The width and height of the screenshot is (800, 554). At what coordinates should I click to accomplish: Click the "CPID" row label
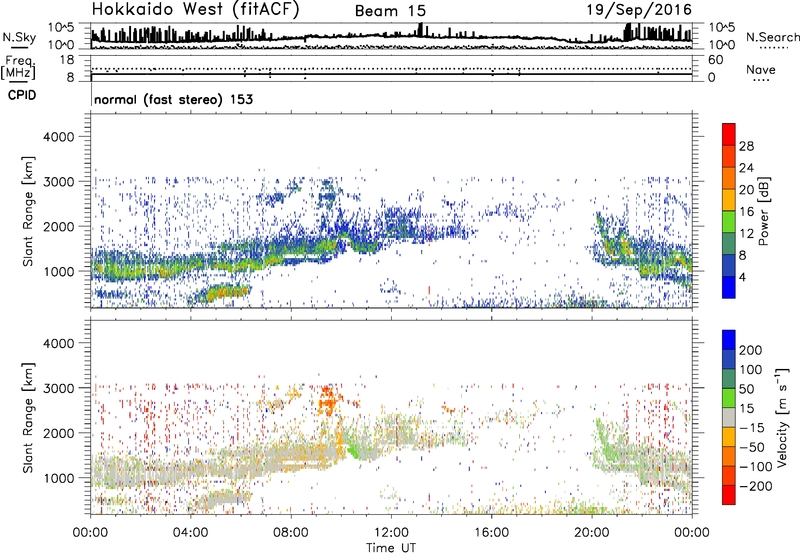[x=22, y=95]
